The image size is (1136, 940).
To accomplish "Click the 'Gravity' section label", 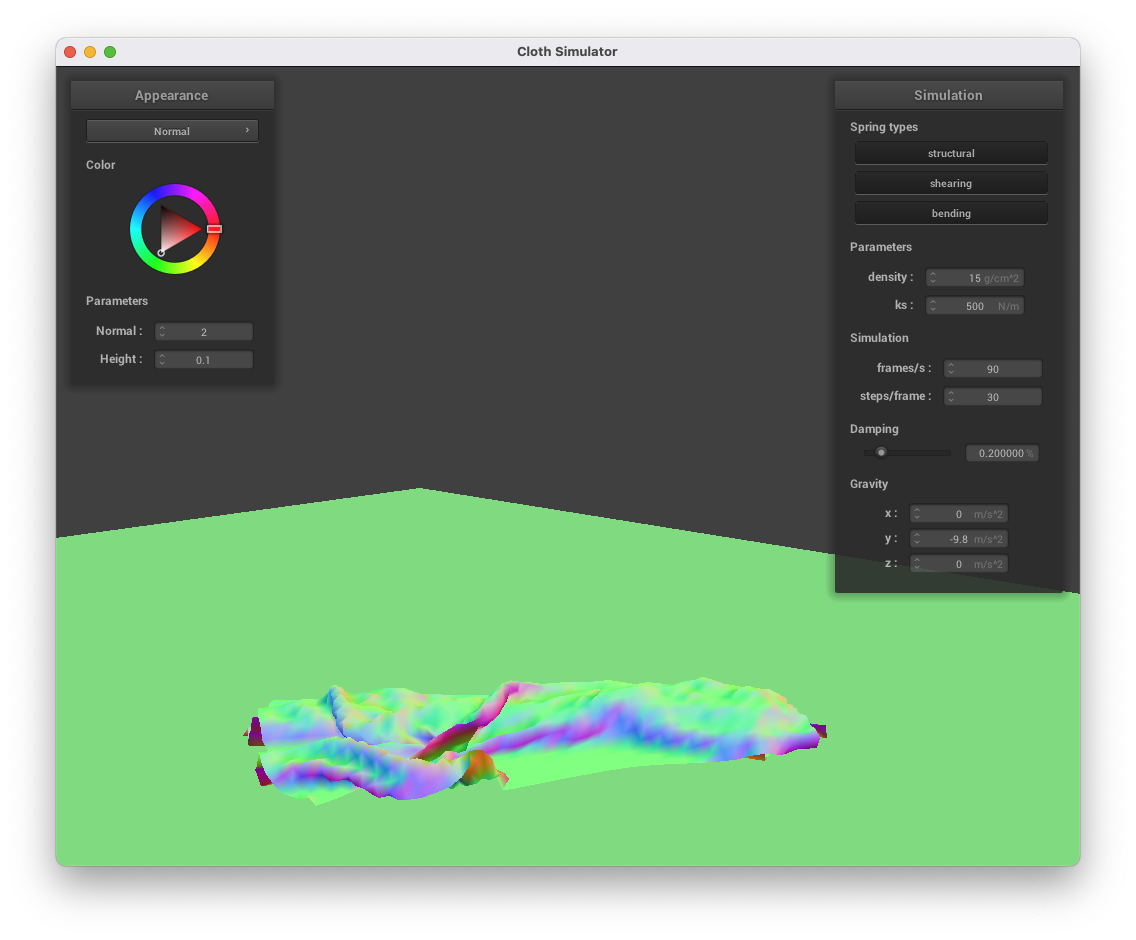I will 869,484.
